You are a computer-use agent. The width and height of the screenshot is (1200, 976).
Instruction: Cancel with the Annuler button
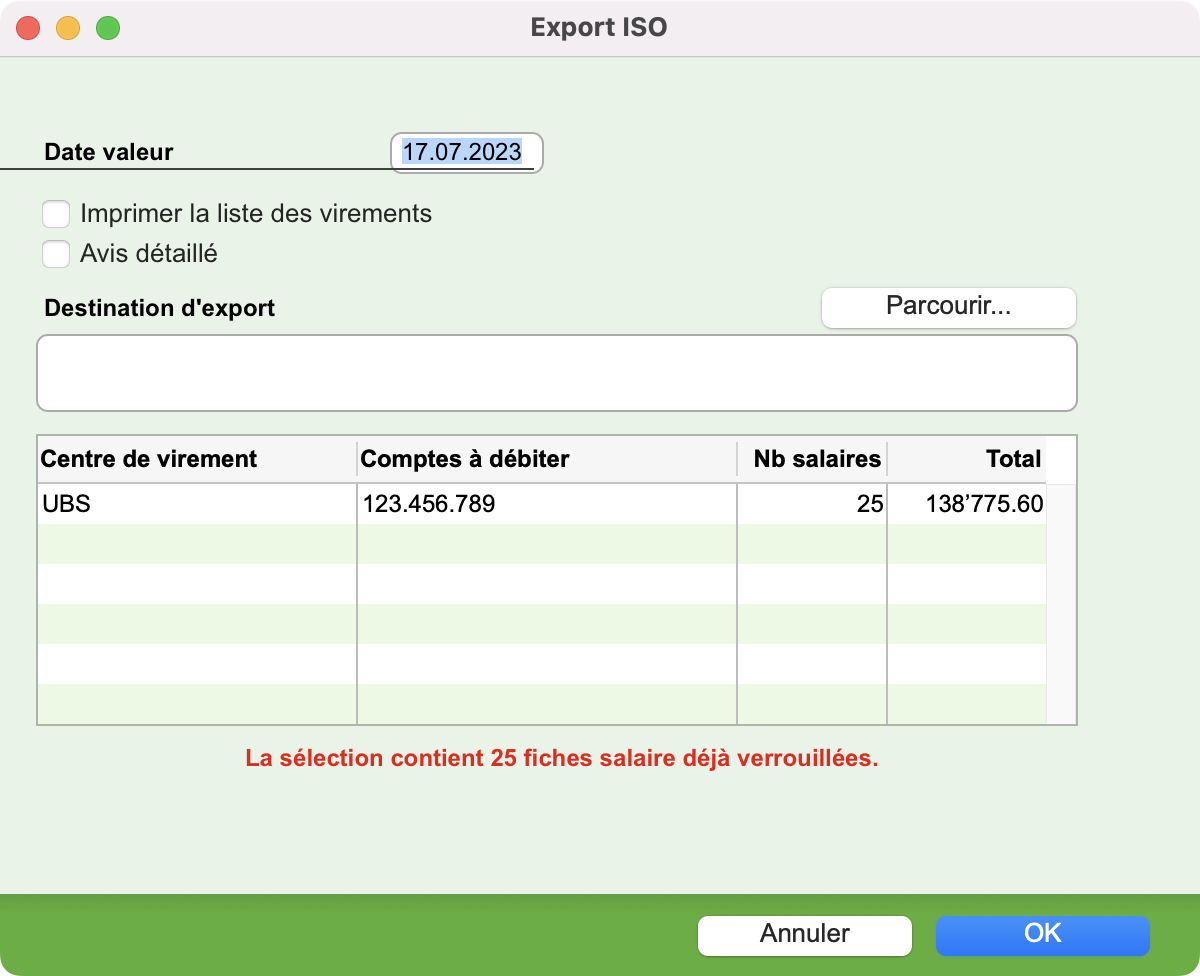coord(804,935)
